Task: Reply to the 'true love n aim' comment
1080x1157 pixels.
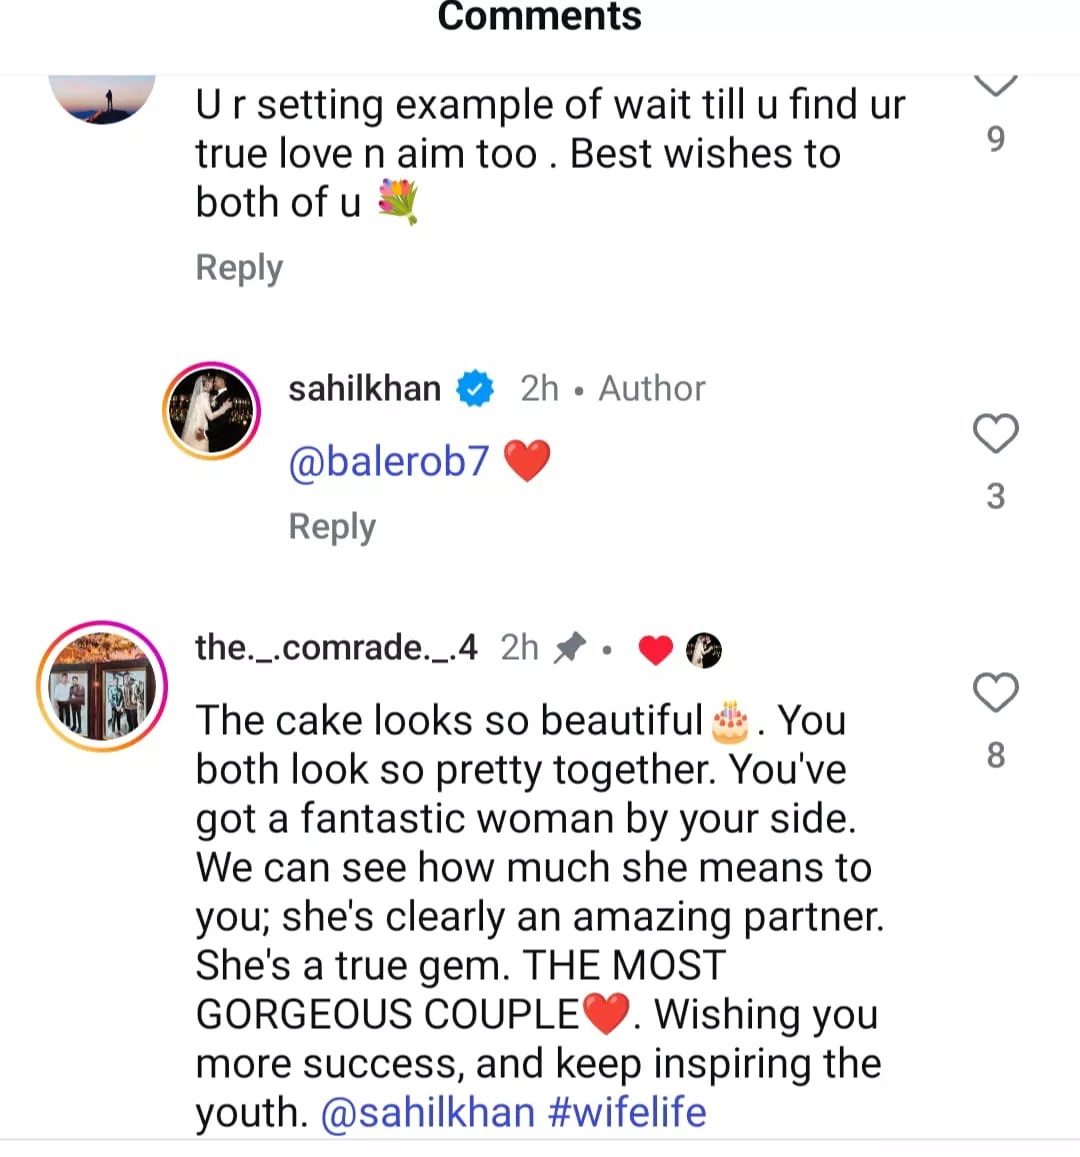Action: pos(239,268)
